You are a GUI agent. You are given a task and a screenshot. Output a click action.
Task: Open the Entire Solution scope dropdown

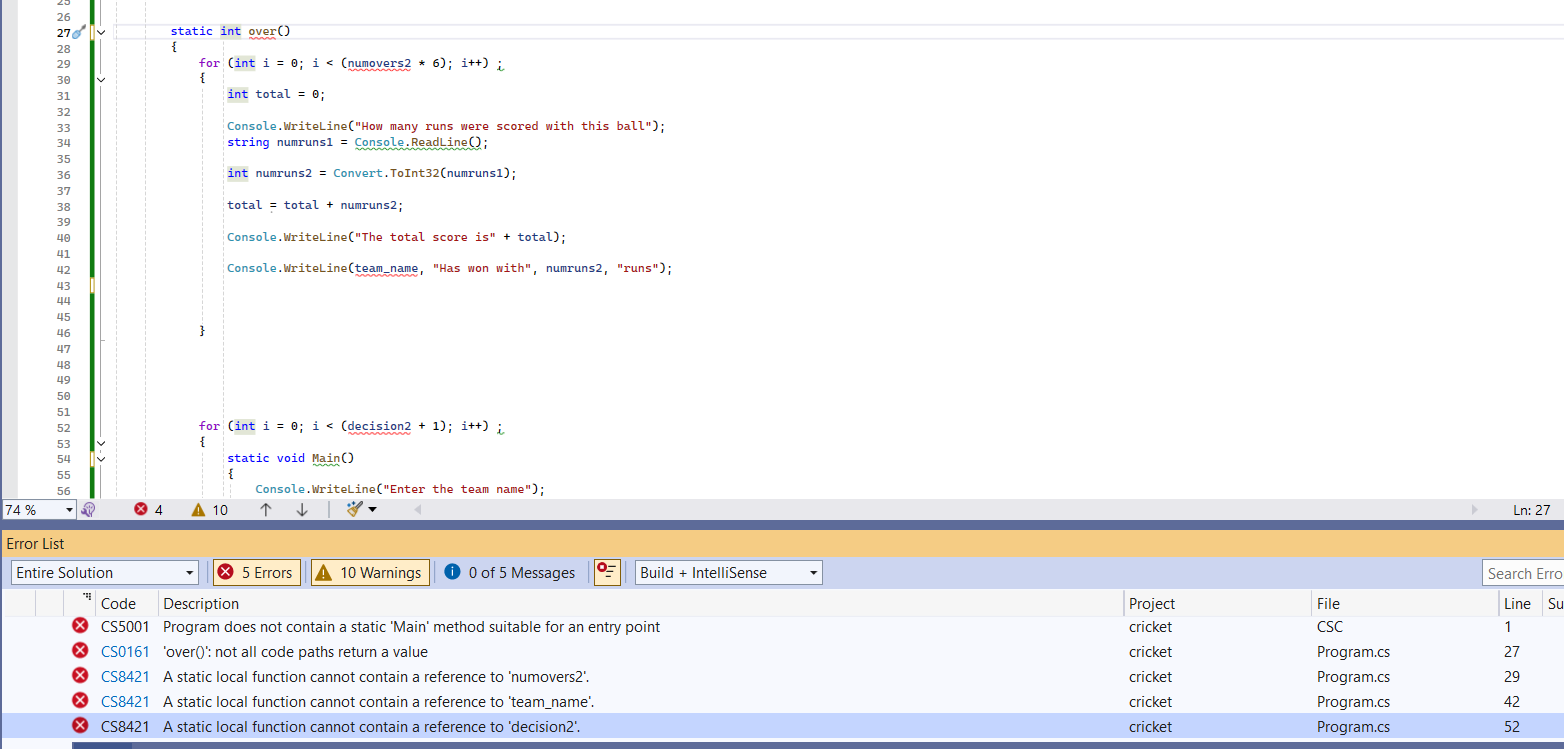point(105,573)
